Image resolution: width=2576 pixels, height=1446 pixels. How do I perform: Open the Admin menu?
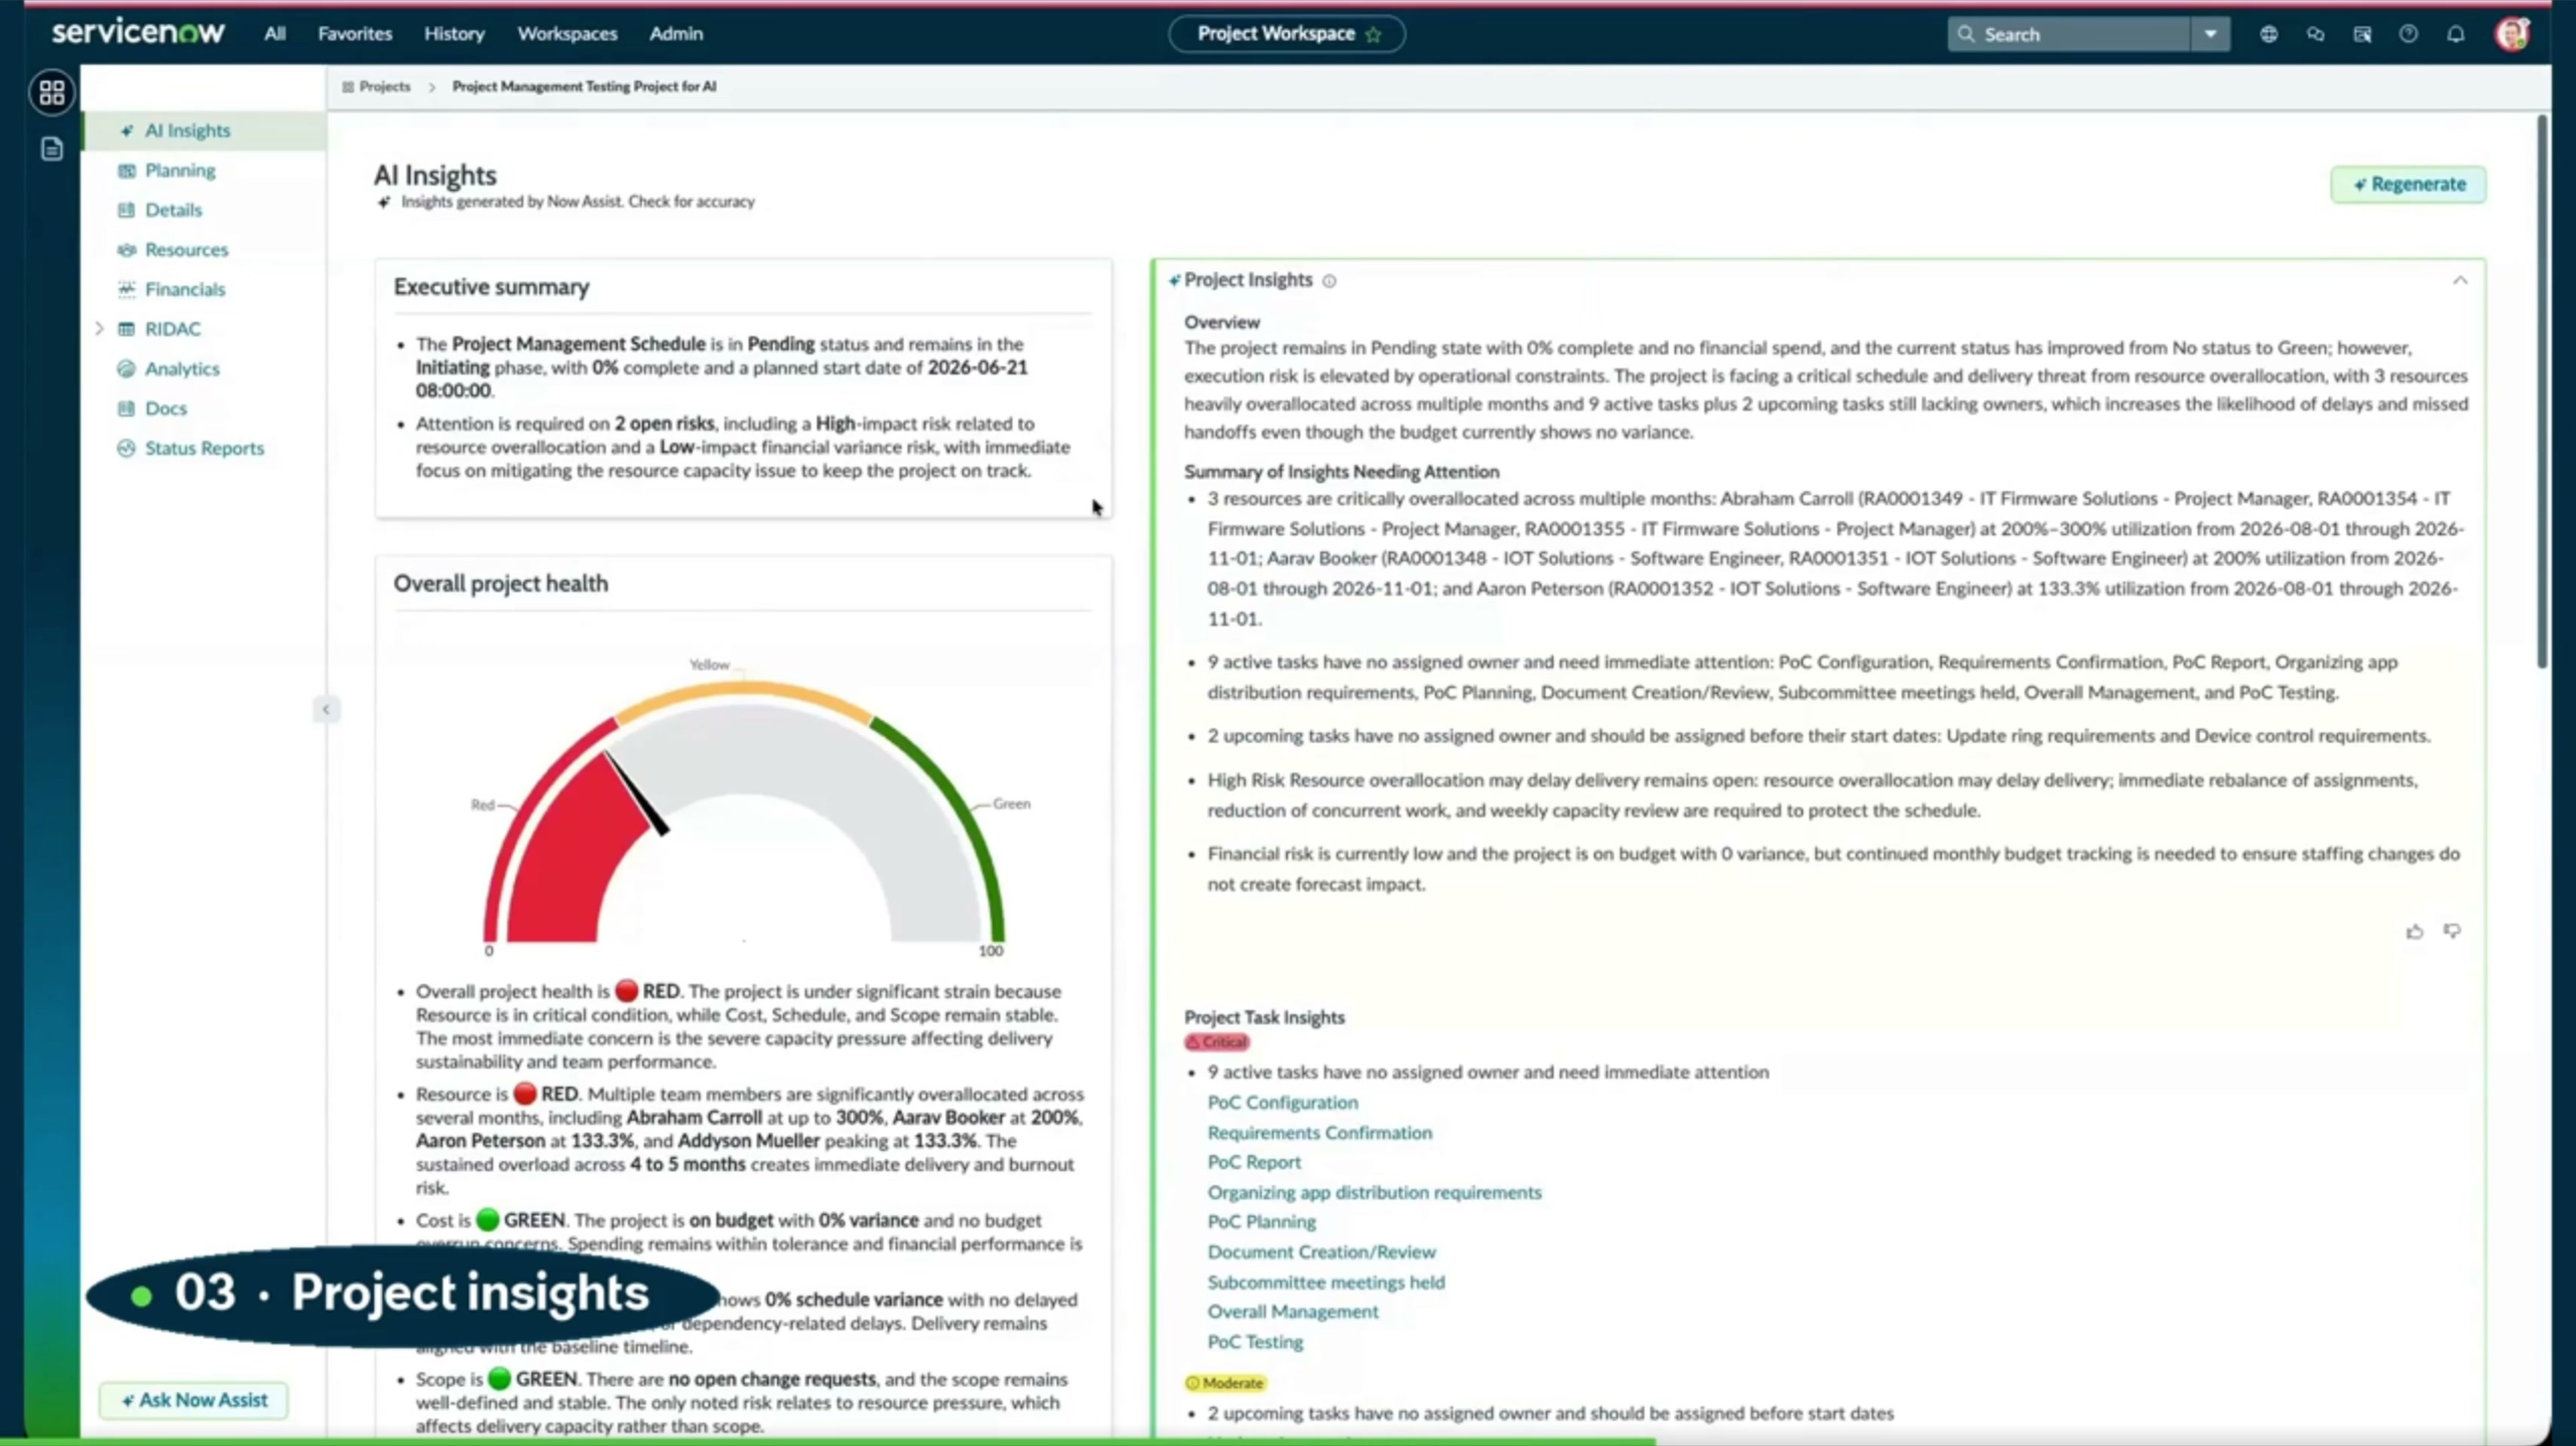676,33
